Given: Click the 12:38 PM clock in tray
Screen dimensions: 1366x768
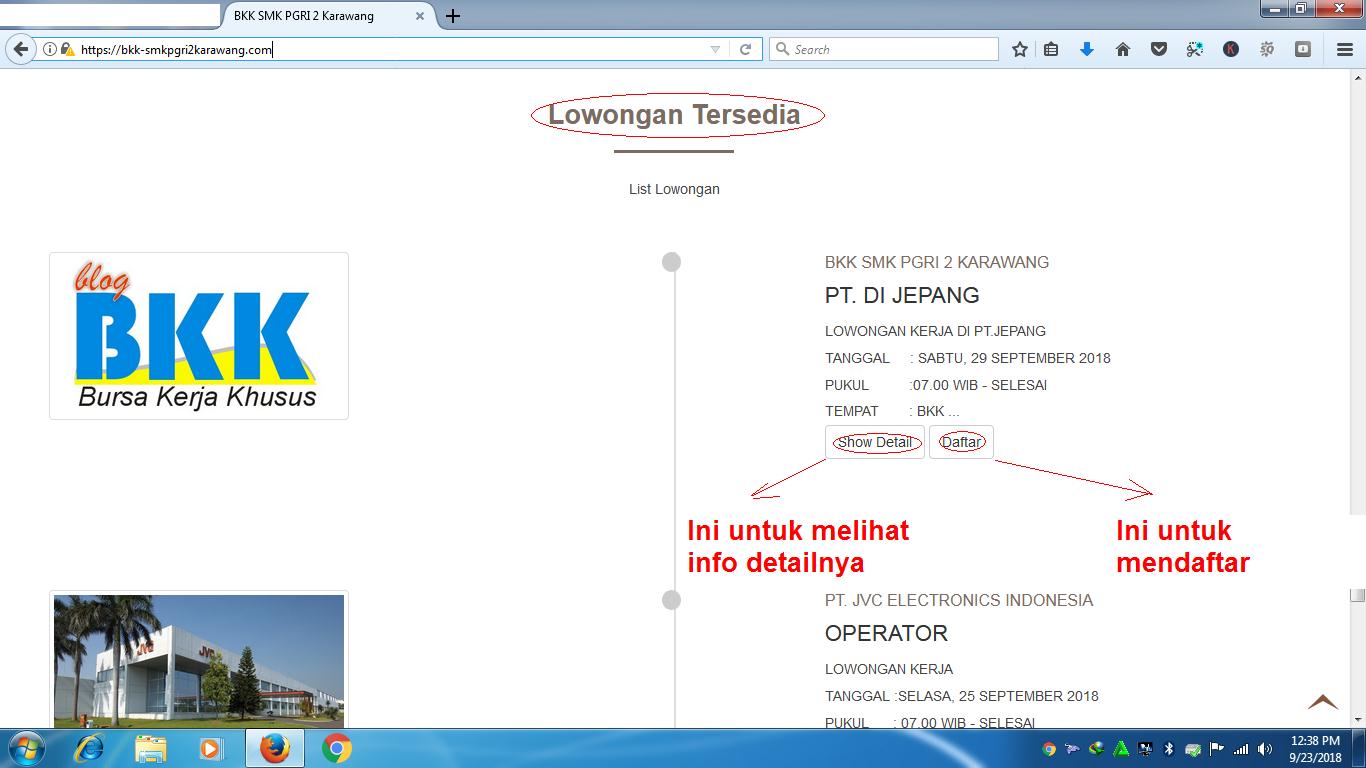Looking at the screenshot, I should 1315,741.
